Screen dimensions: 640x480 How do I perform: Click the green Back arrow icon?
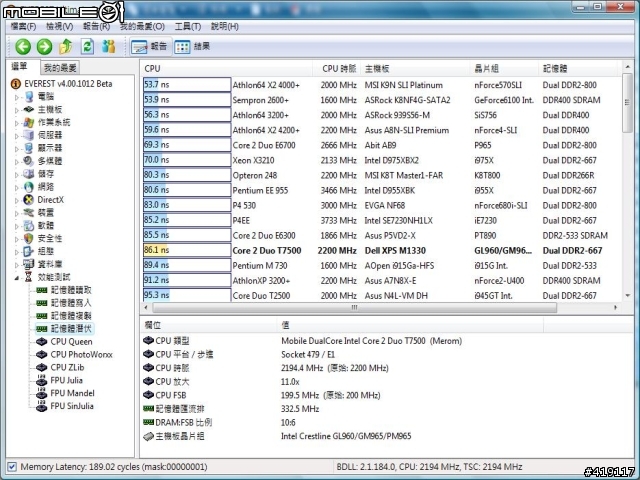[23, 47]
